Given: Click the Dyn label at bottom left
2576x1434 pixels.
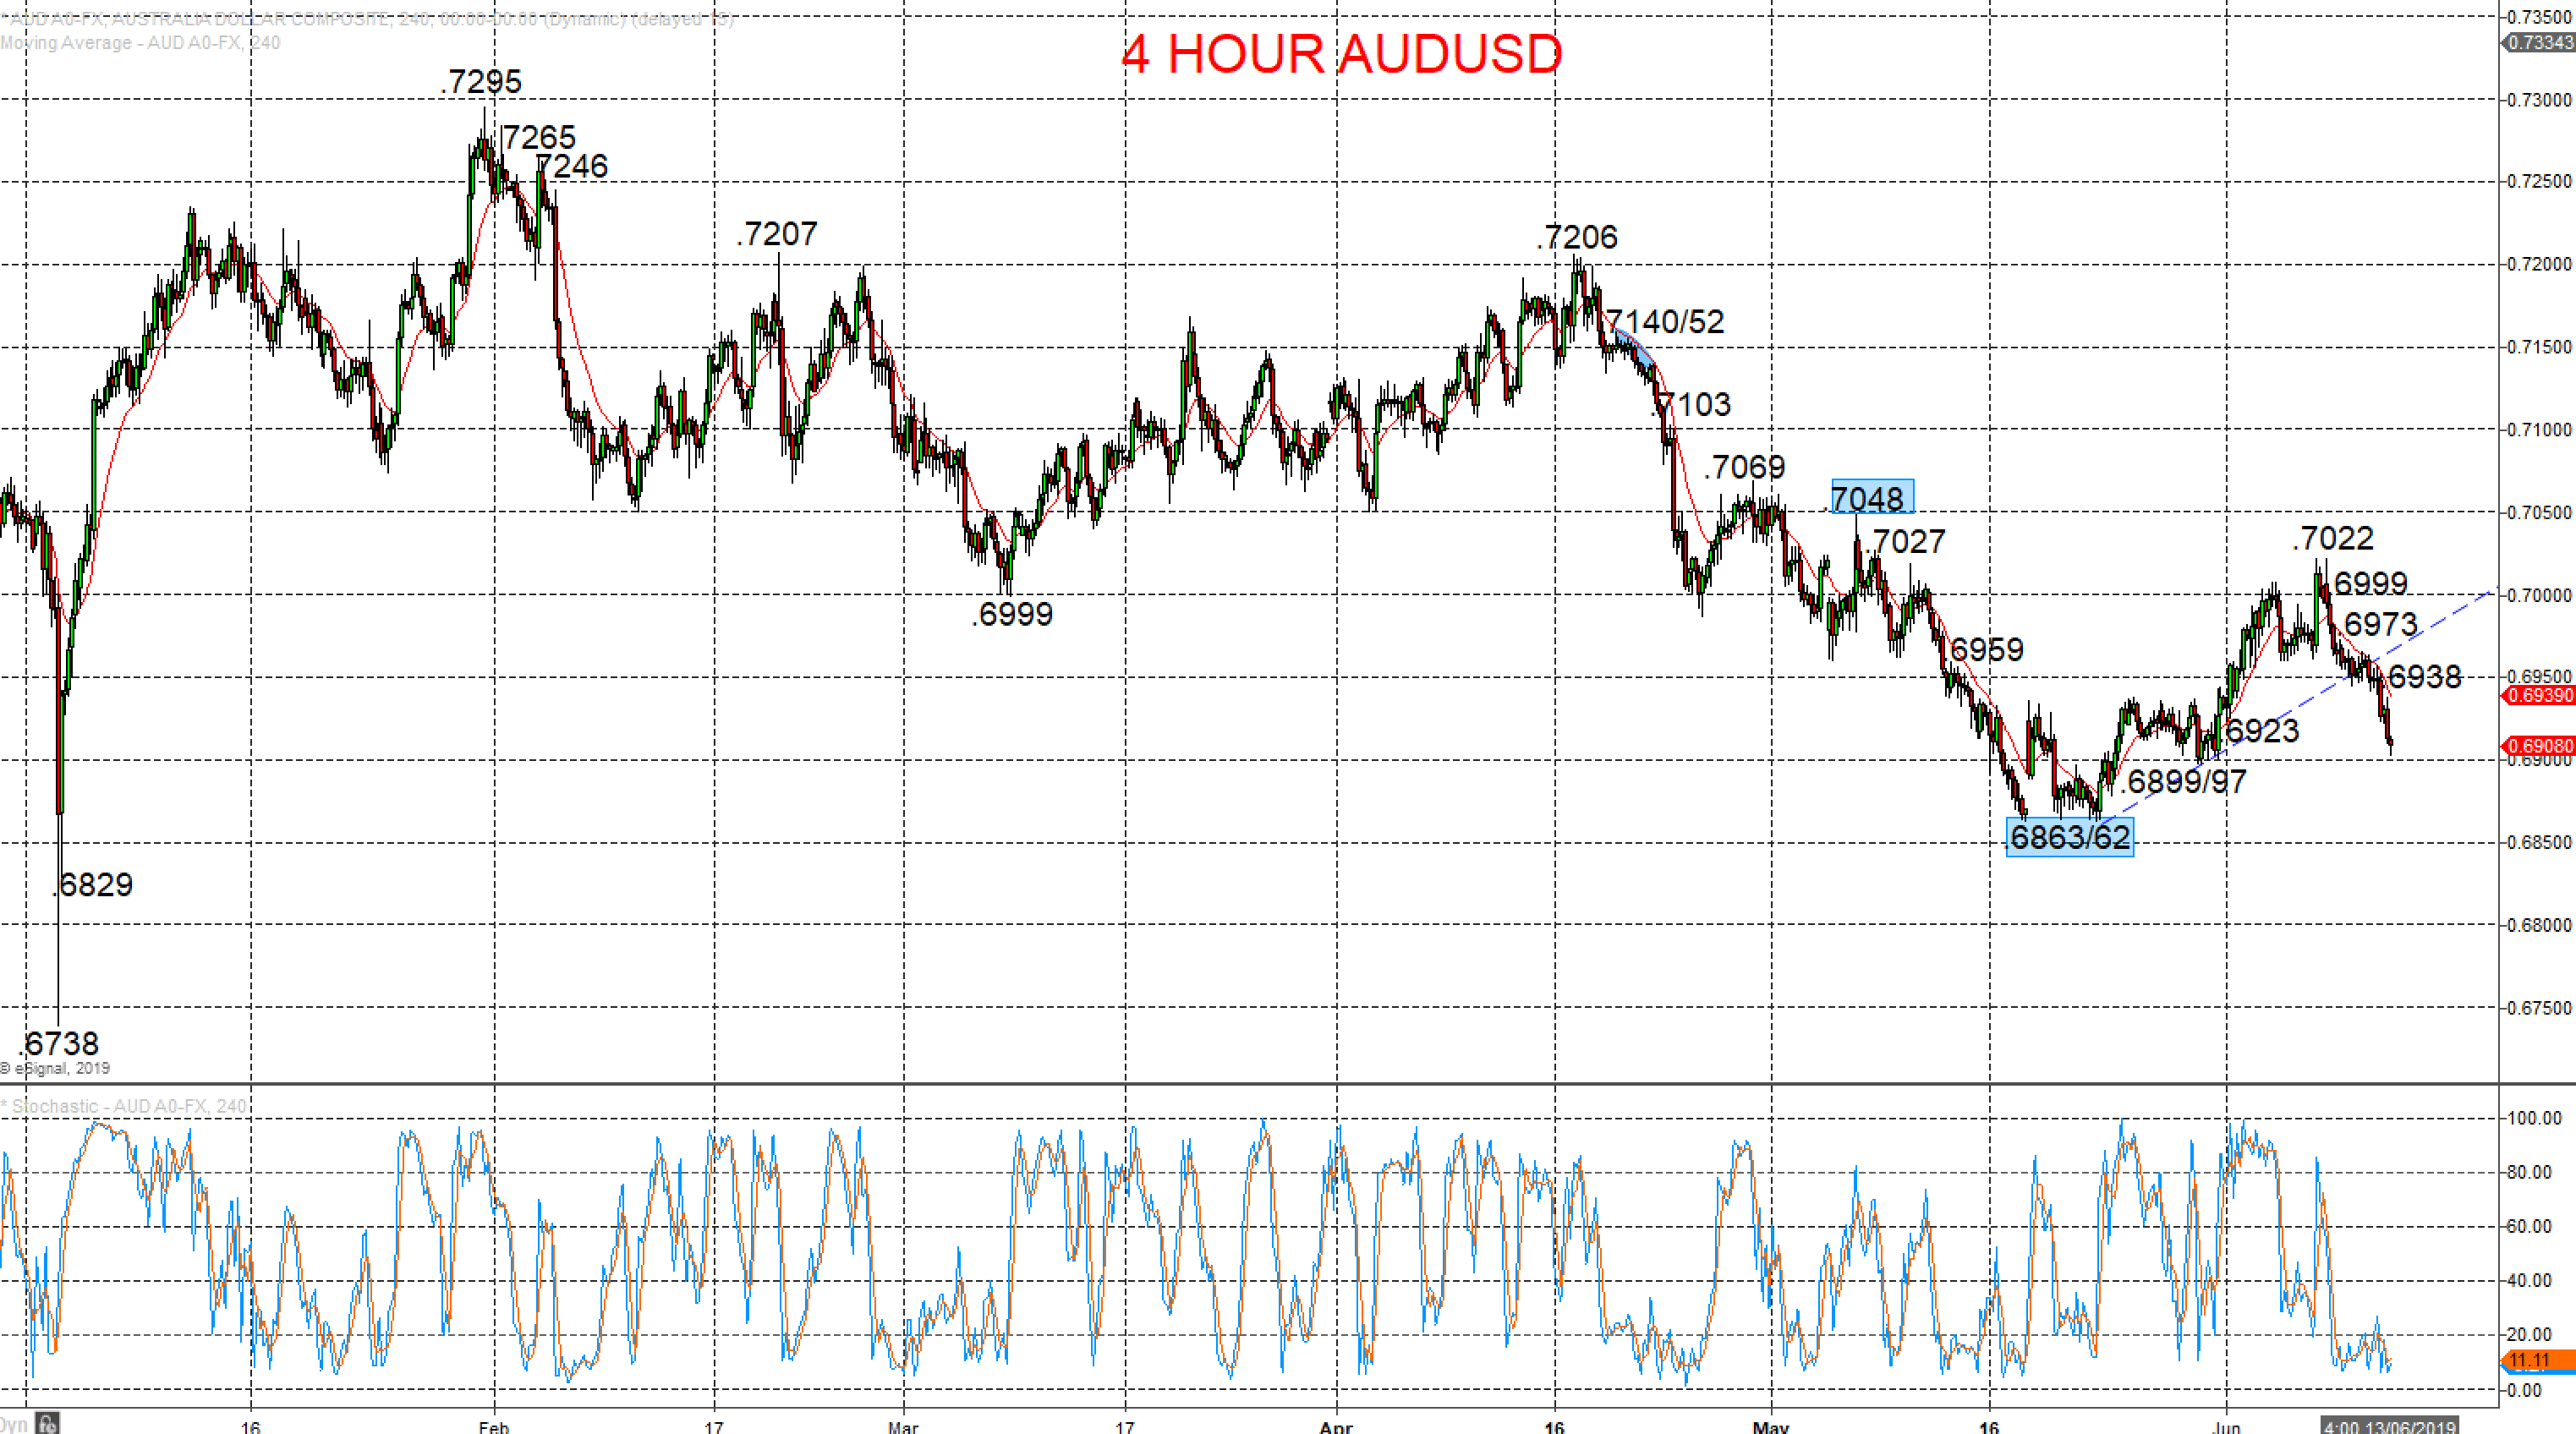Looking at the screenshot, I should [x=14, y=1424].
